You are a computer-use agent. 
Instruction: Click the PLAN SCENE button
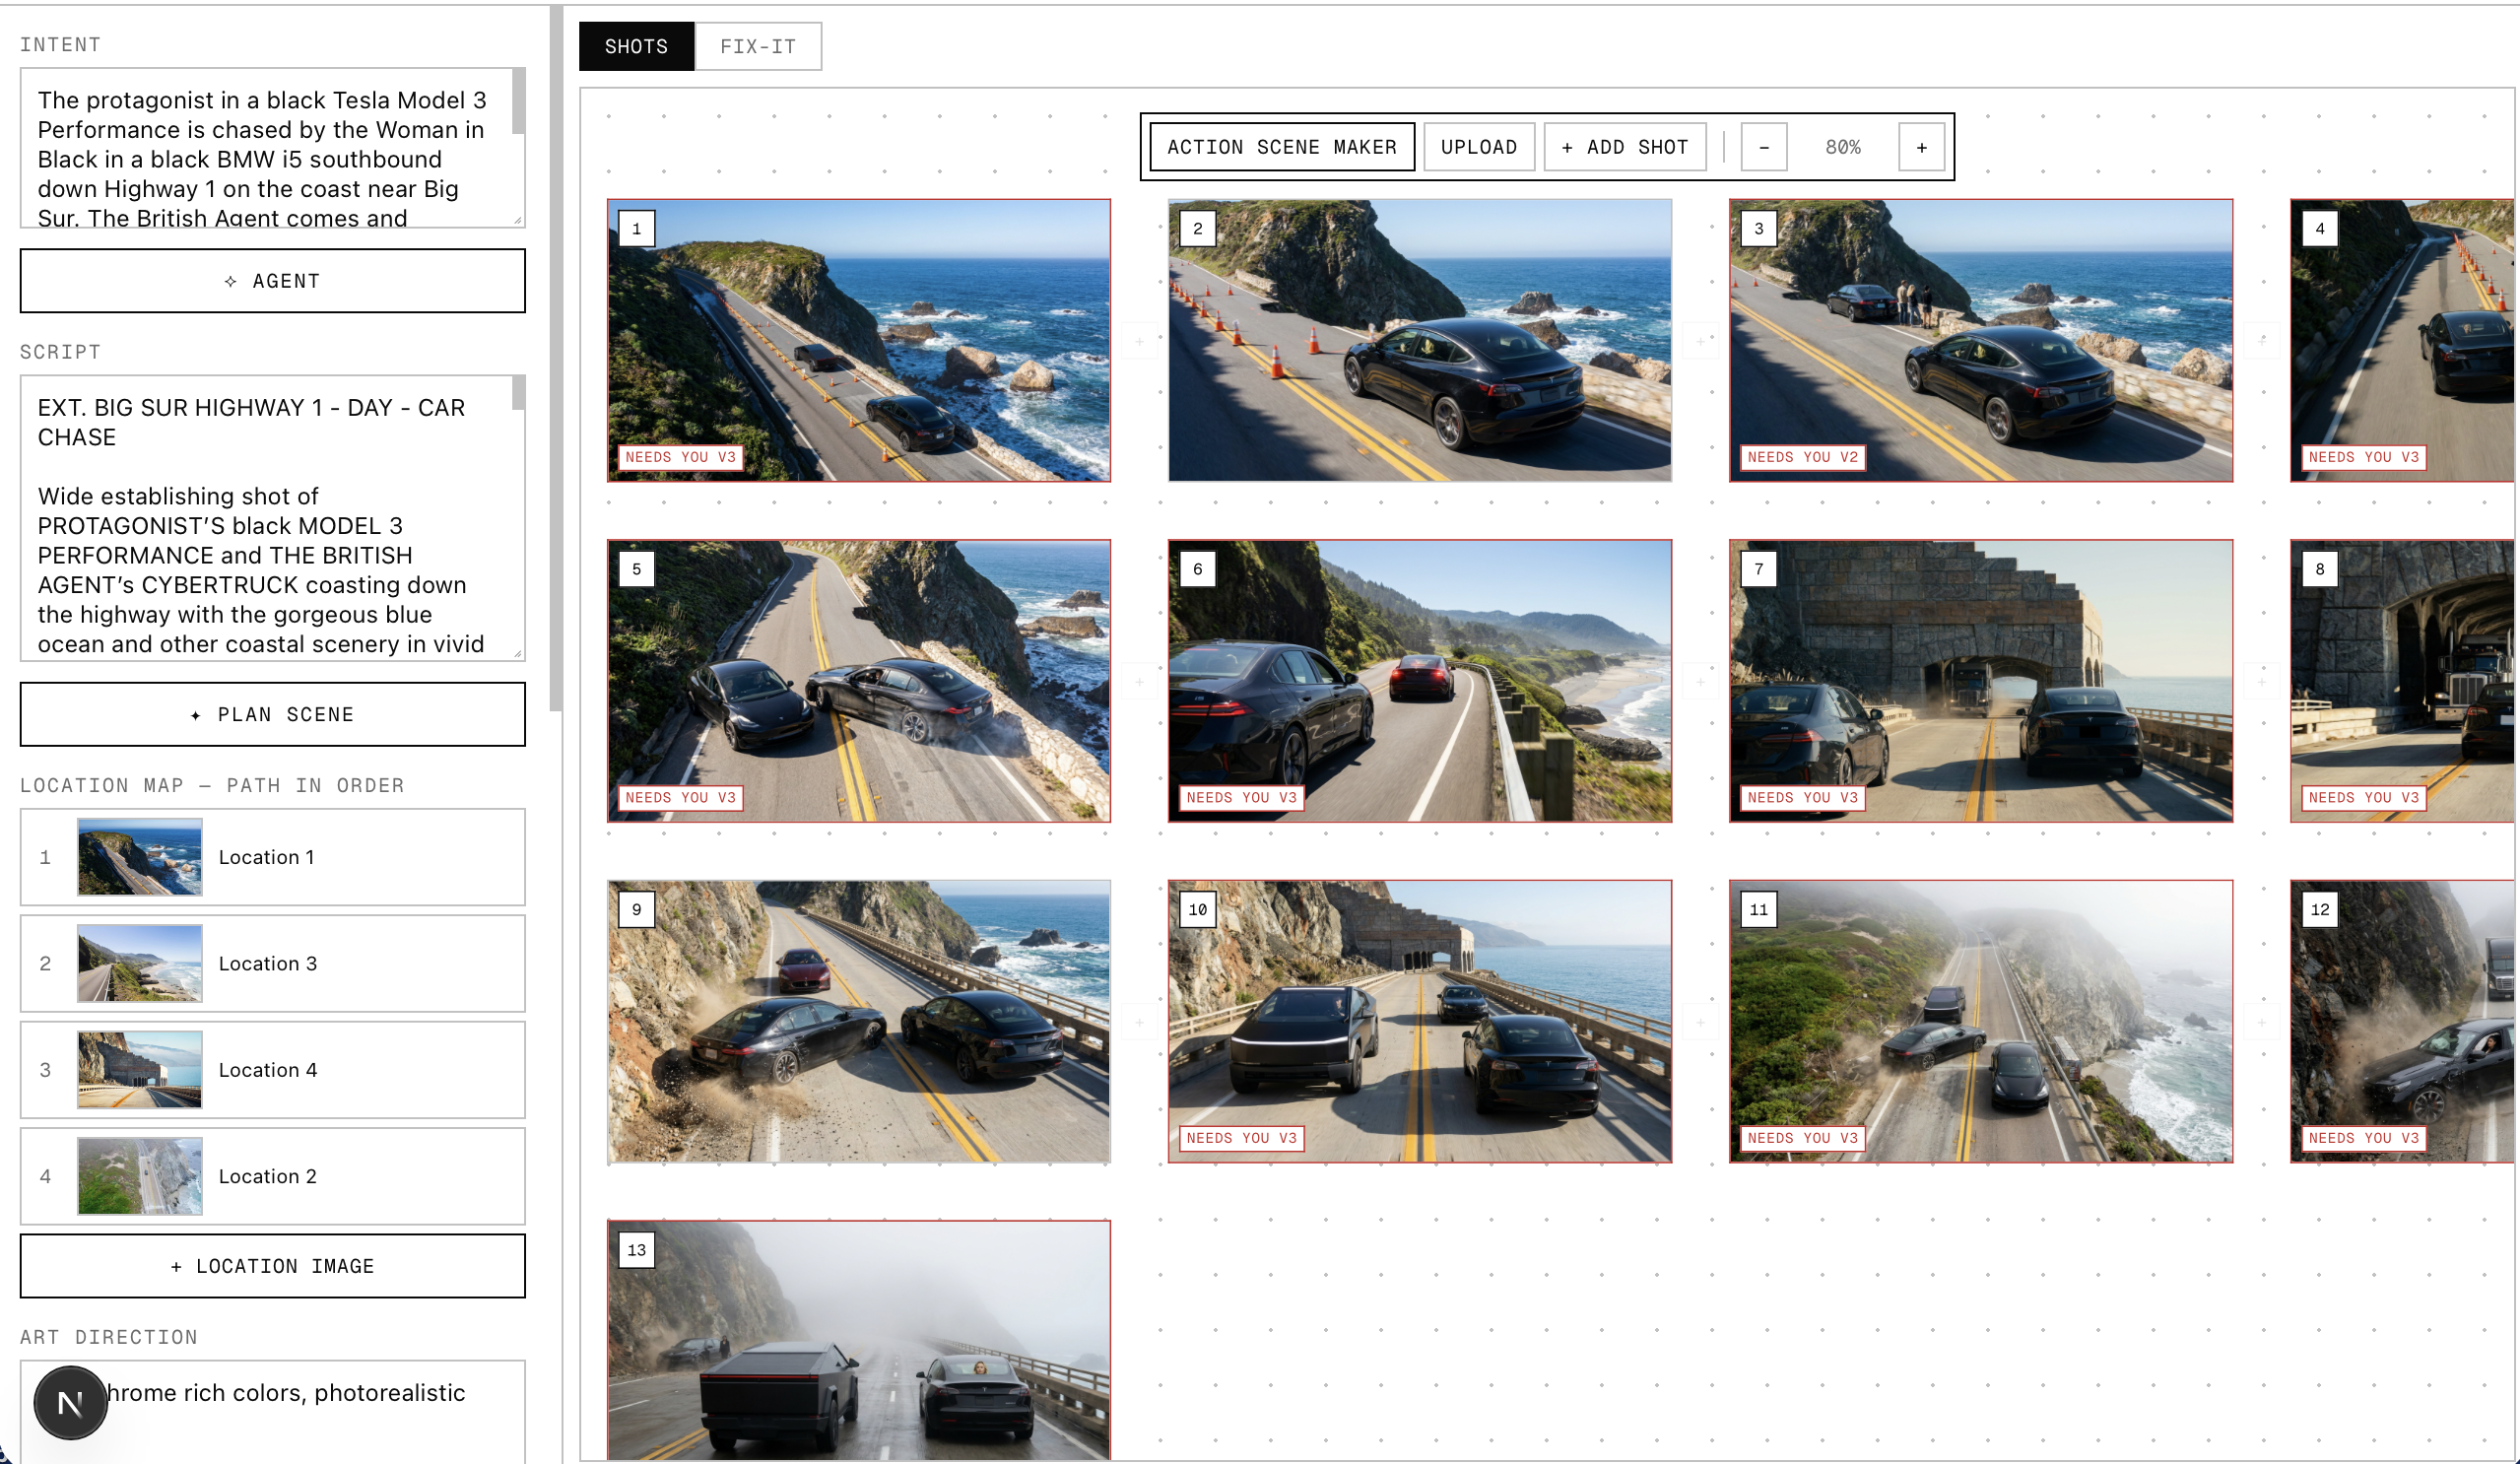272,714
